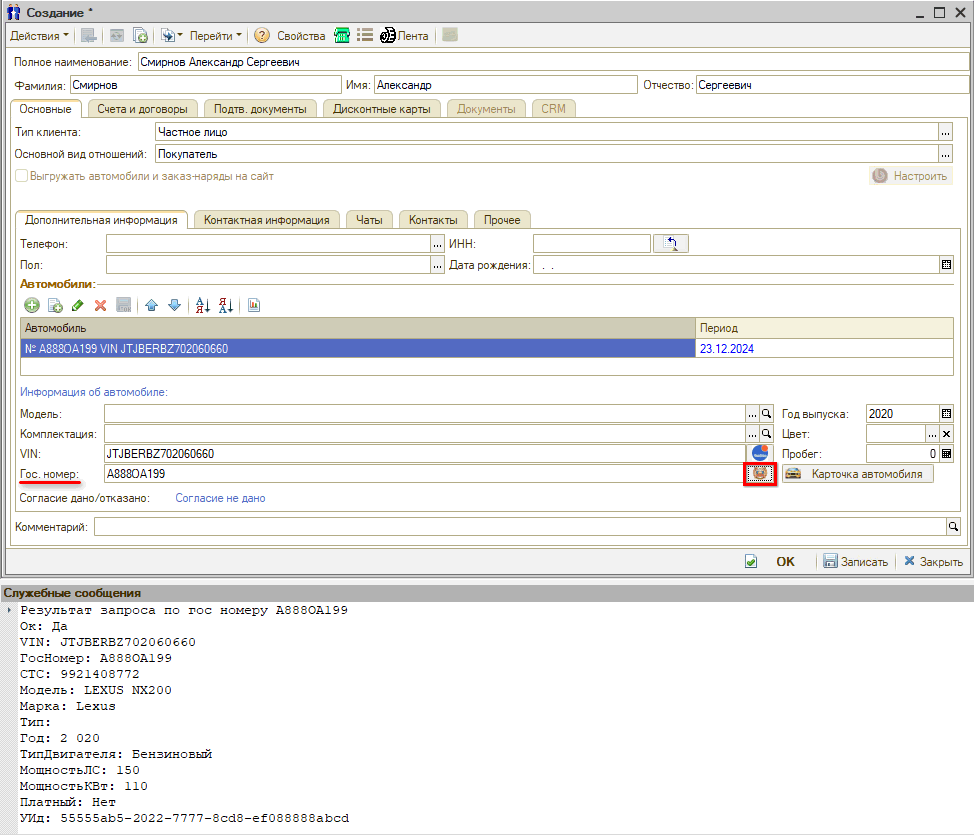This screenshot has width=974, height=835.
Task: Click the 'Согласие не дано' link
Action: pos(220,498)
